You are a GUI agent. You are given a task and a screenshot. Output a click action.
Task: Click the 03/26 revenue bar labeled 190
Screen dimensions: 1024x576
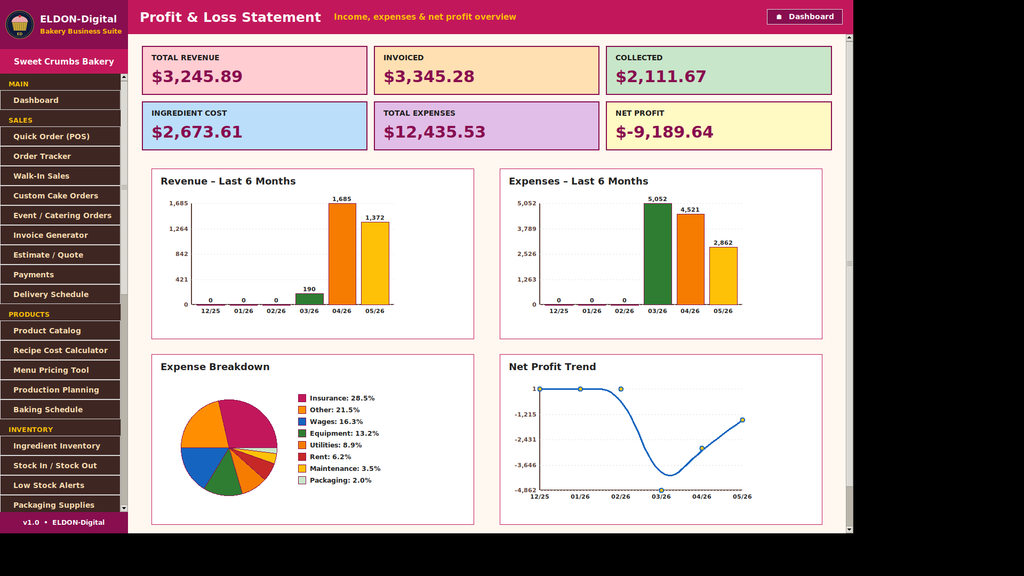[x=310, y=299]
